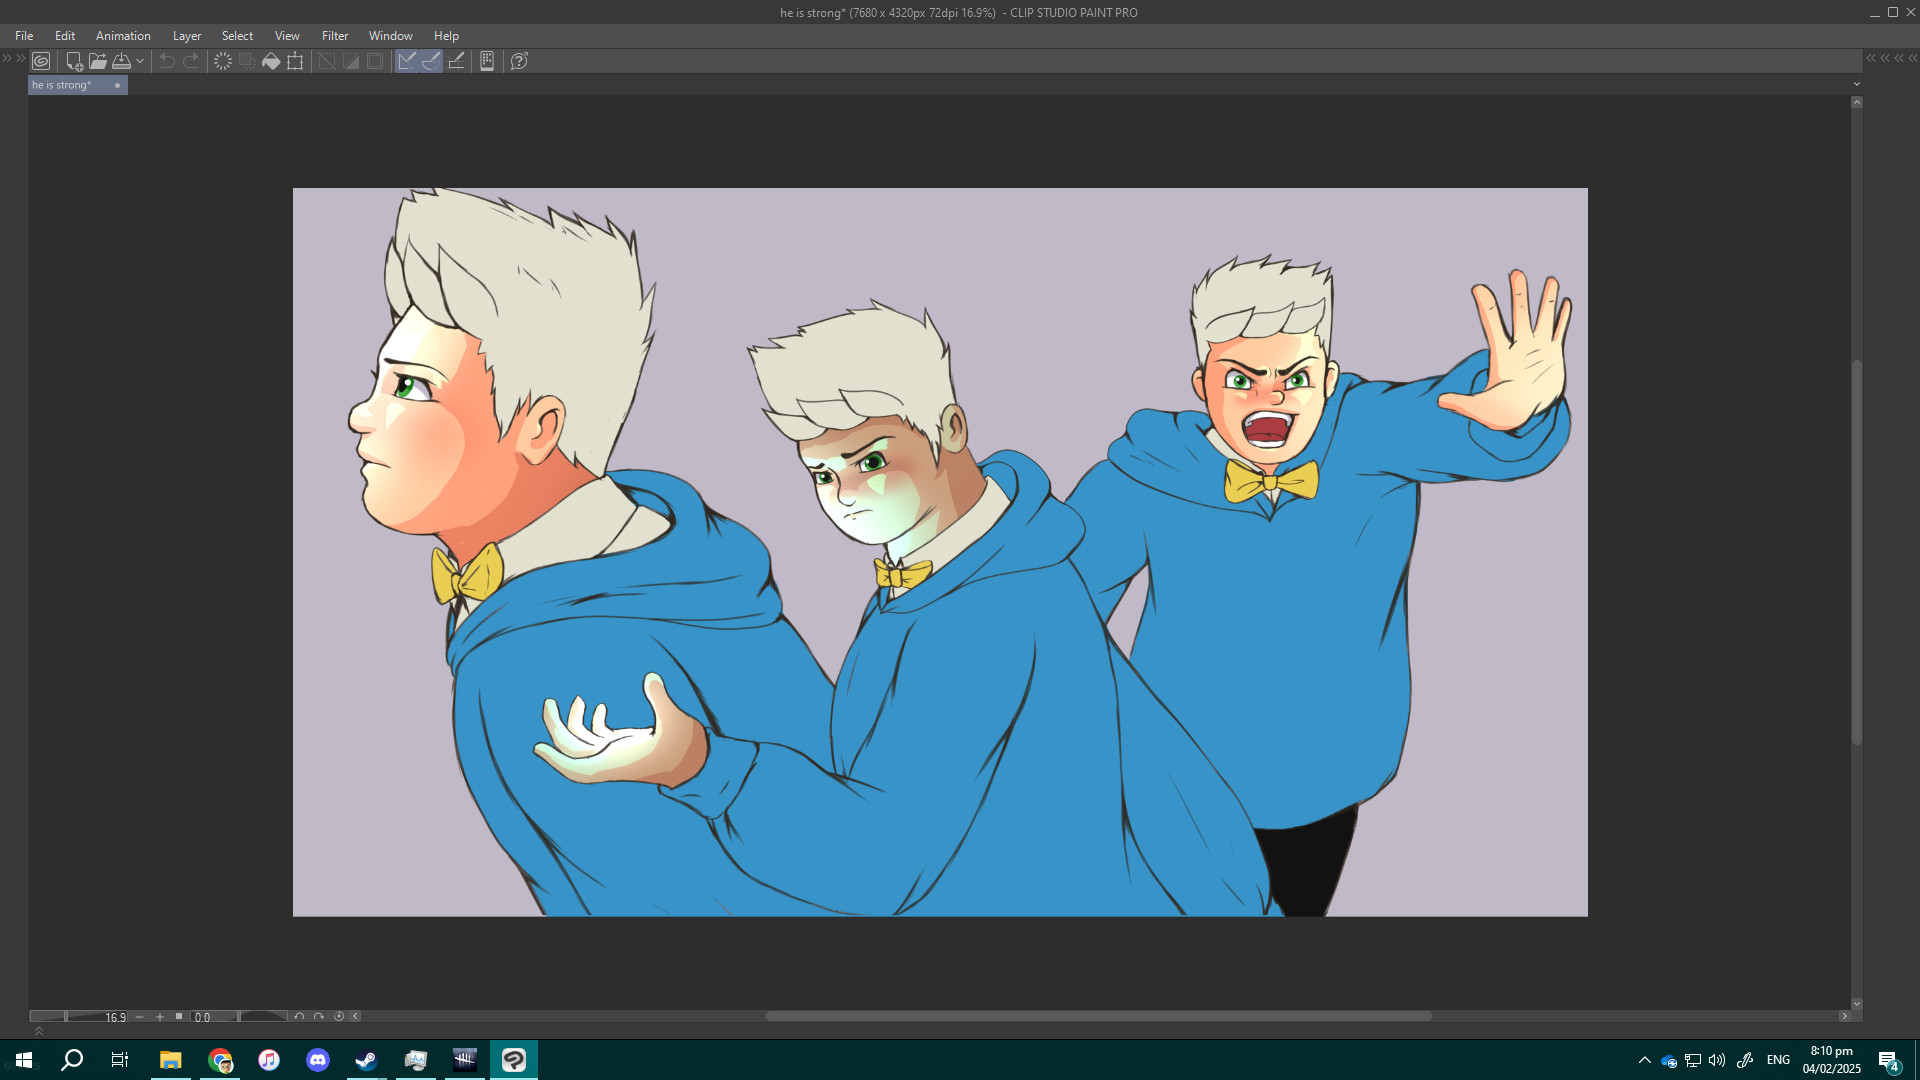Switch to Clip Studio Paint taskbar icon
Viewport: 1920px width, 1080px height.
514,1060
